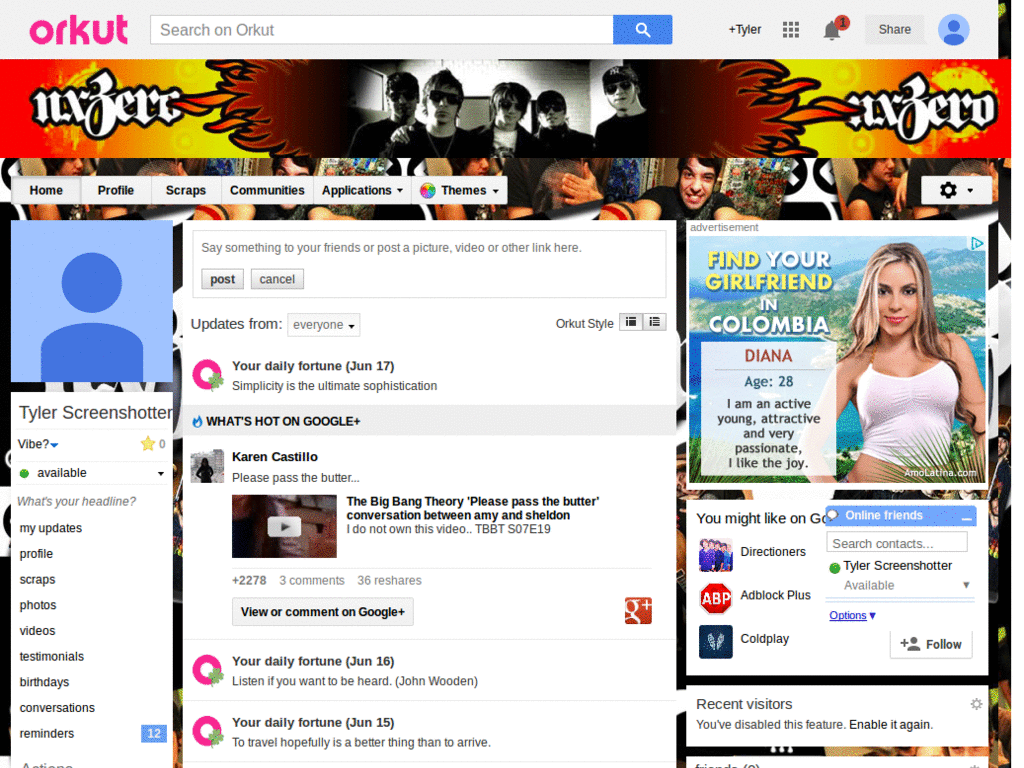Click the post button
The width and height of the screenshot is (1024, 768).
point(222,280)
